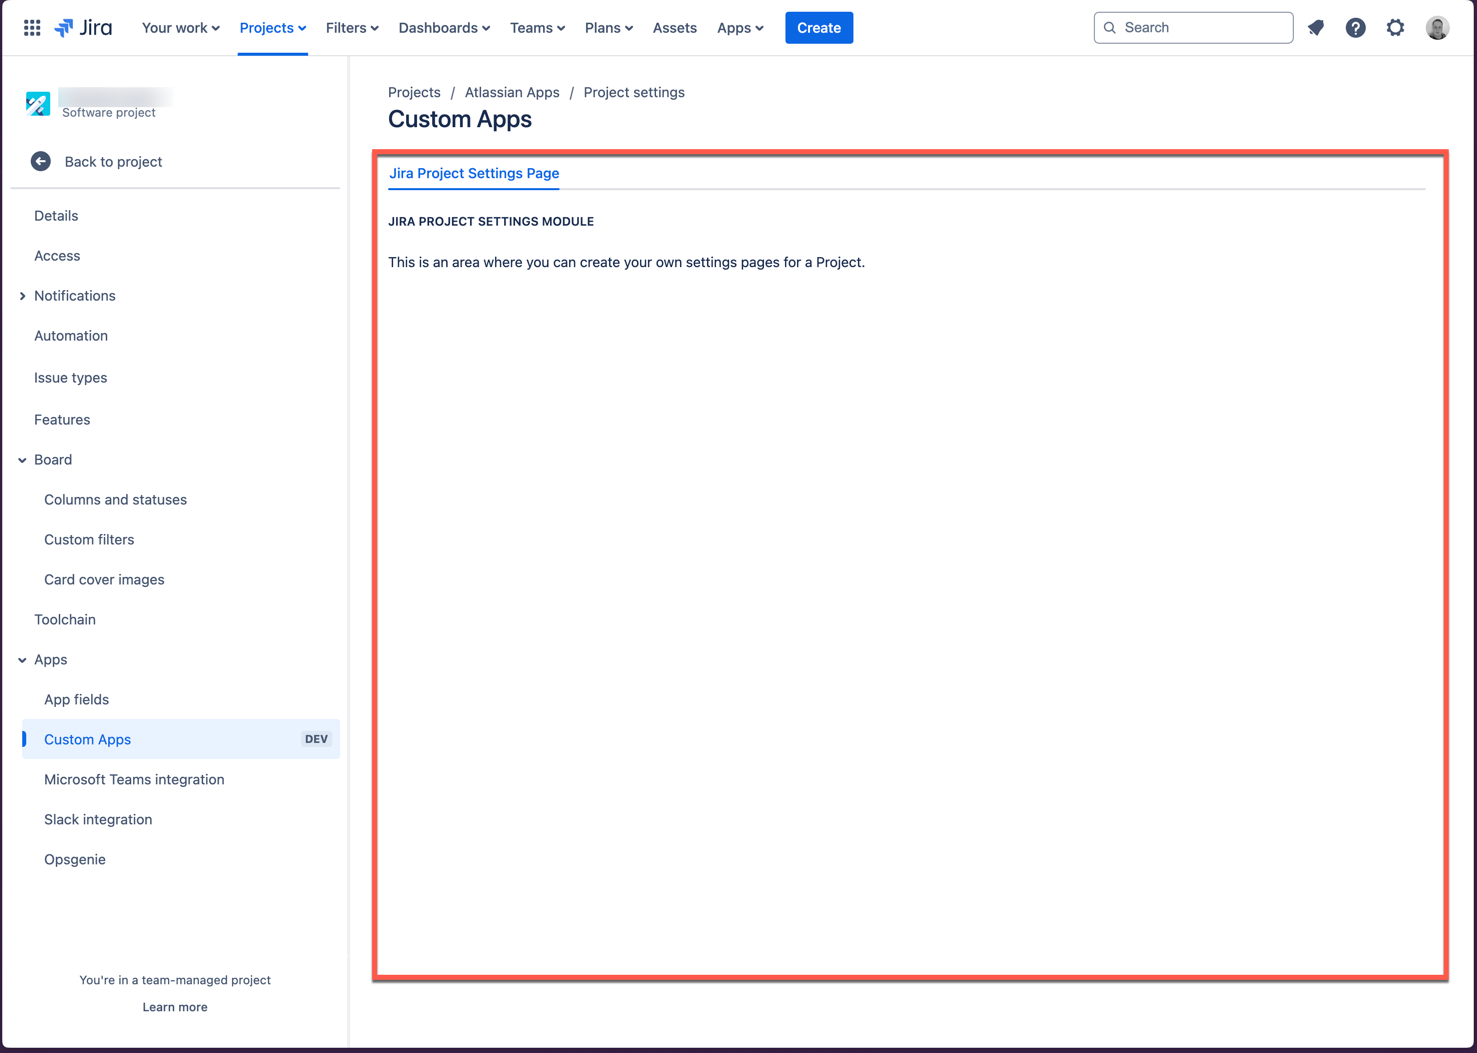Open Details settings
Image resolution: width=1477 pixels, height=1053 pixels.
point(56,216)
